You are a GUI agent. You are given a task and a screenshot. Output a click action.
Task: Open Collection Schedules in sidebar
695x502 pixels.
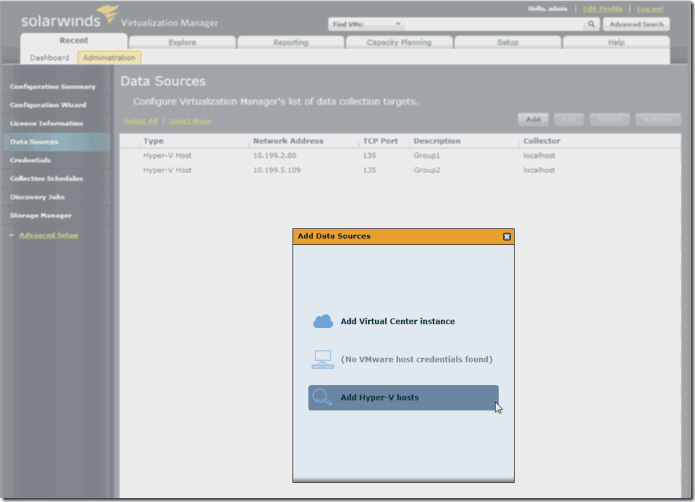click(47, 179)
